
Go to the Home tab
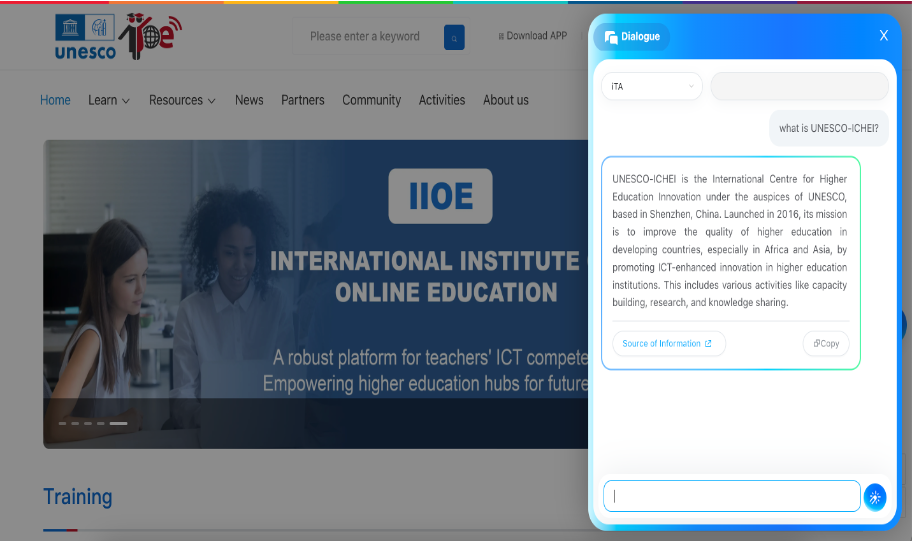(x=55, y=100)
